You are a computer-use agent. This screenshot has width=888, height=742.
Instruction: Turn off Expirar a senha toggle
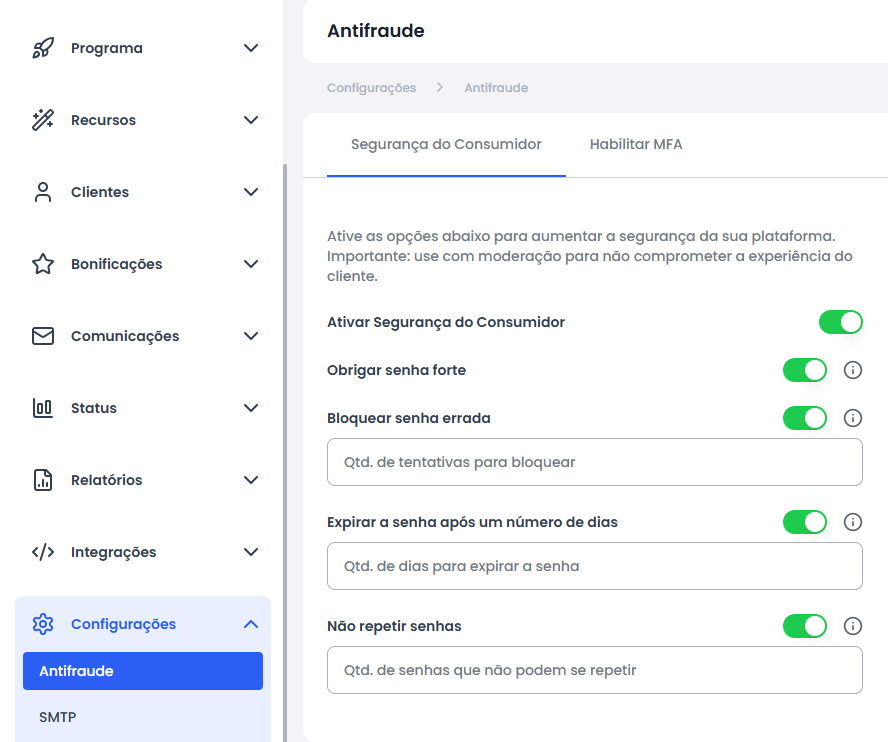tap(805, 522)
